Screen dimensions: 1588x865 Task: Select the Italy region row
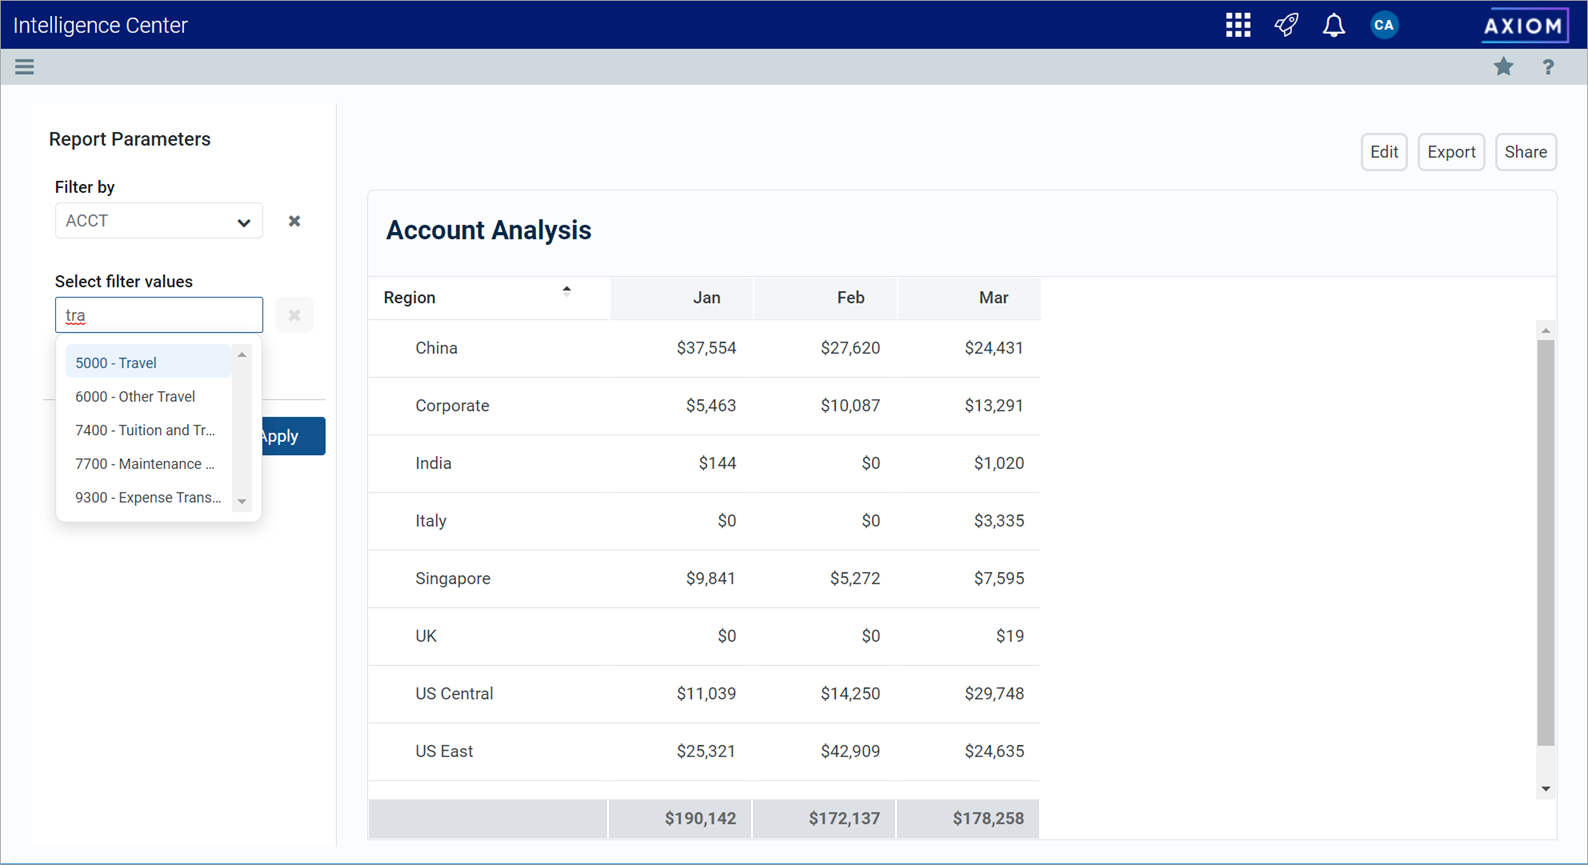[704, 521]
